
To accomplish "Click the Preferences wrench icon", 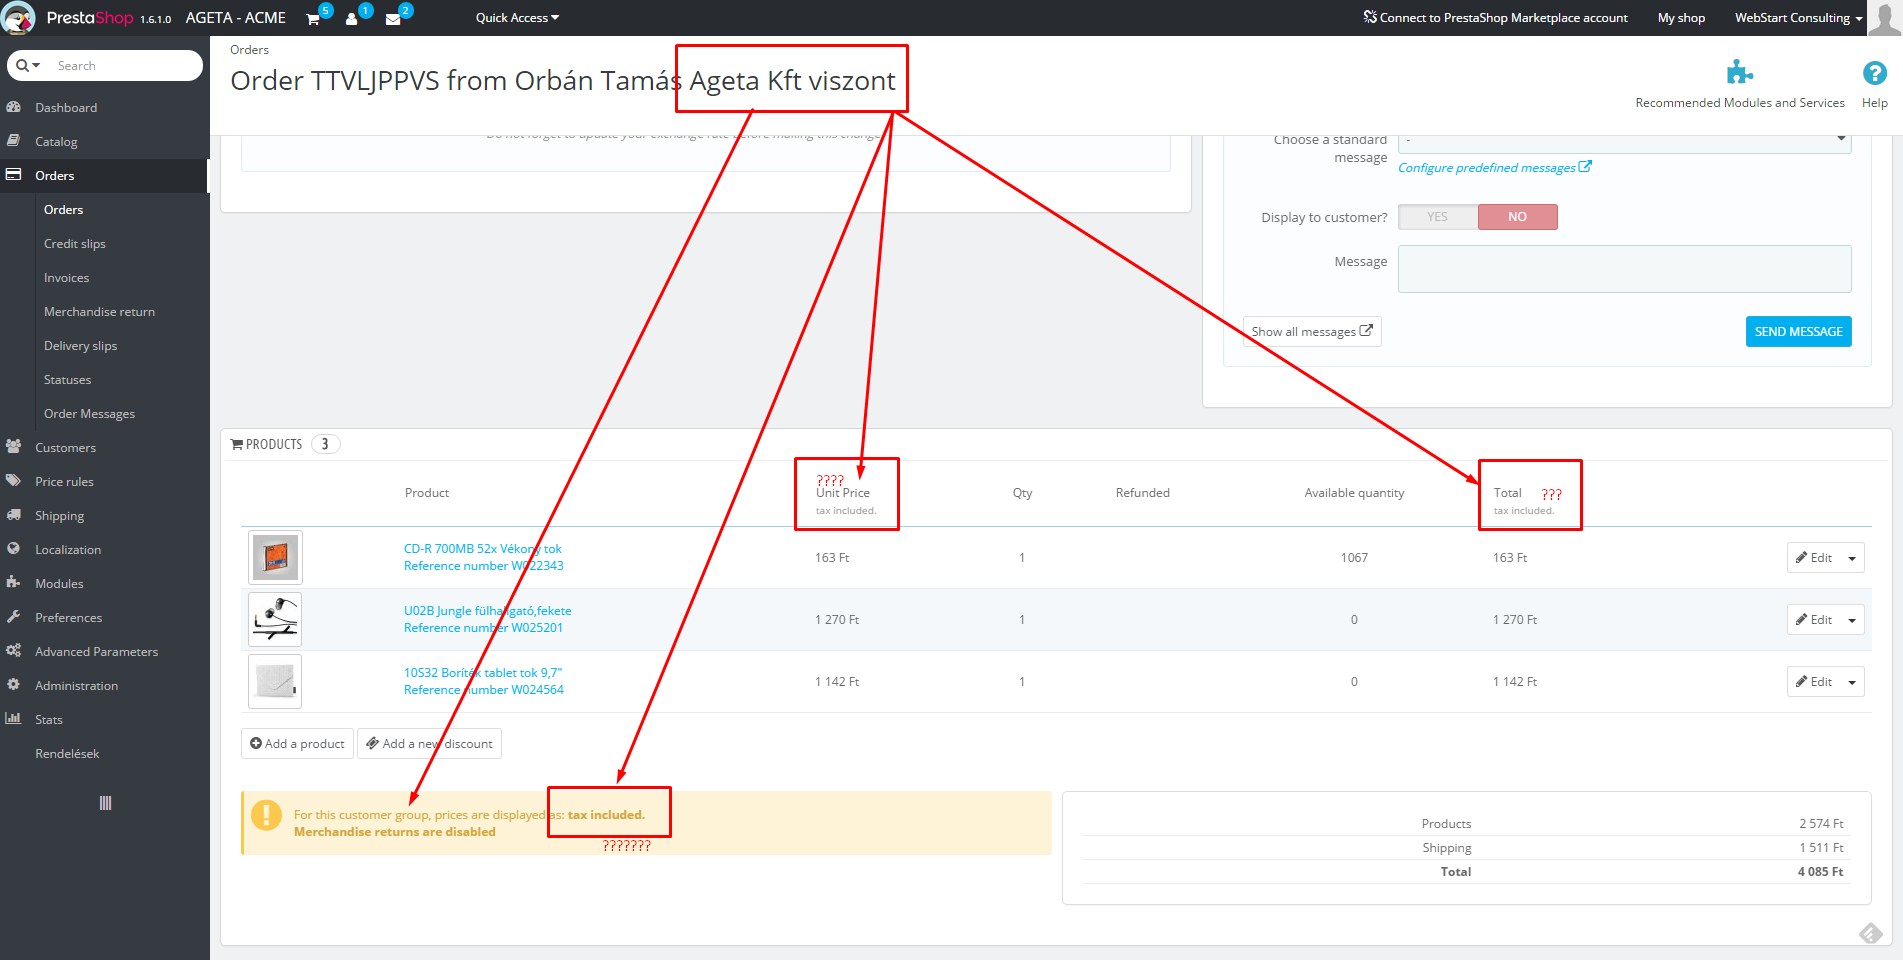I will click(x=14, y=617).
